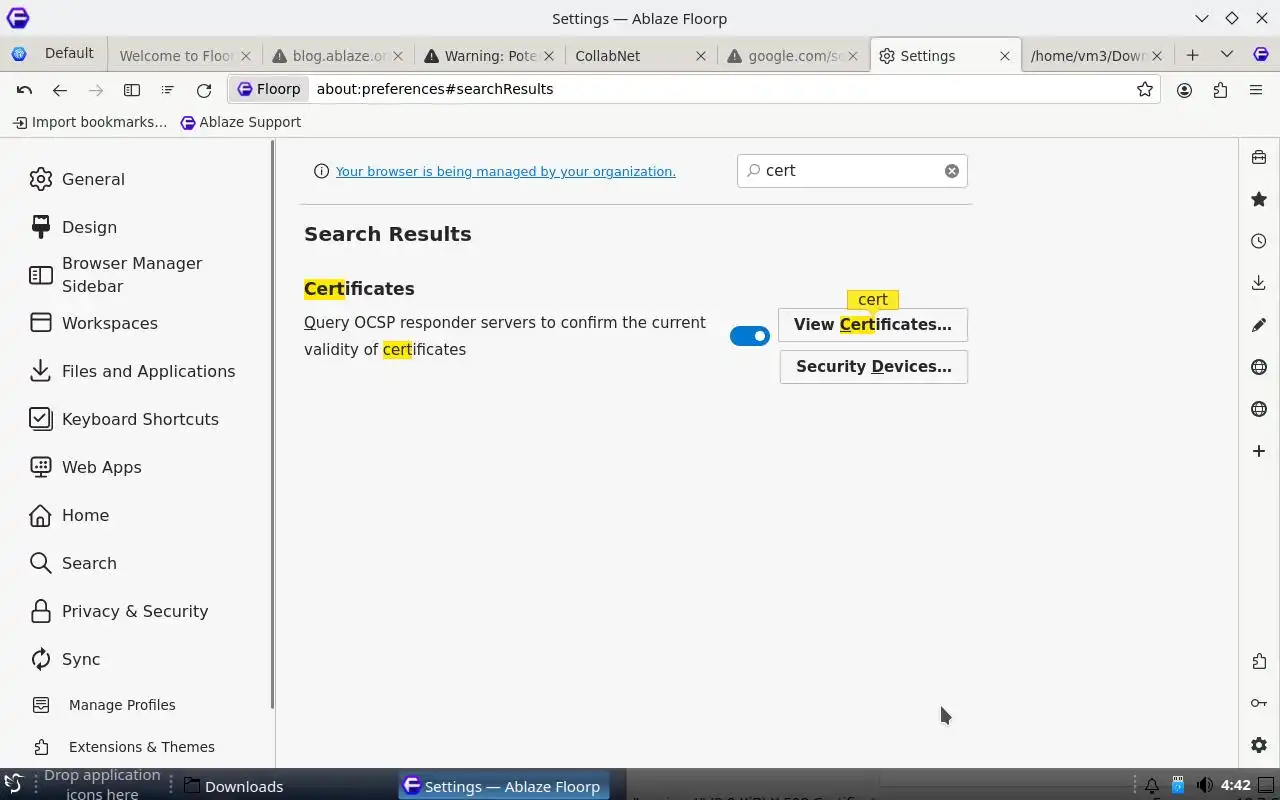Open the managed by your organization link
The width and height of the screenshot is (1280, 800).
pos(505,171)
